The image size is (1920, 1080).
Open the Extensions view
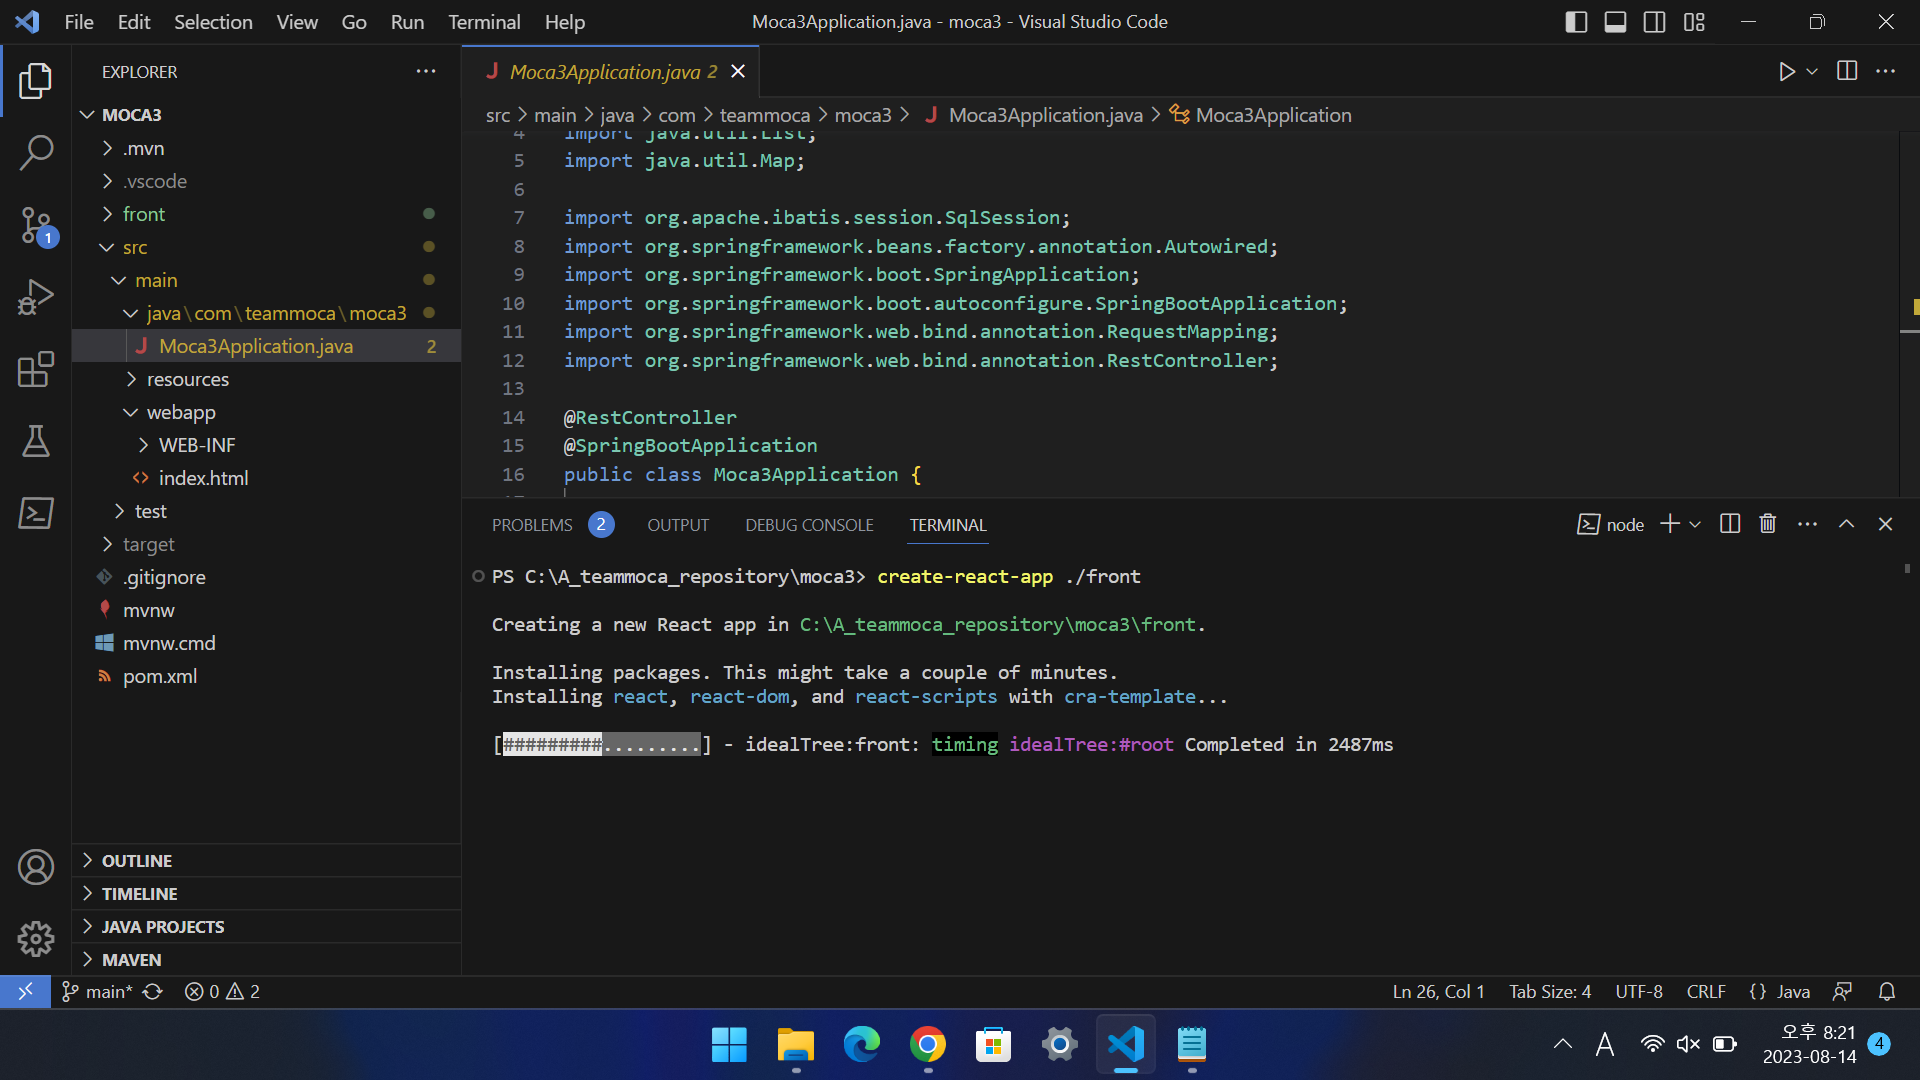[x=36, y=369]
